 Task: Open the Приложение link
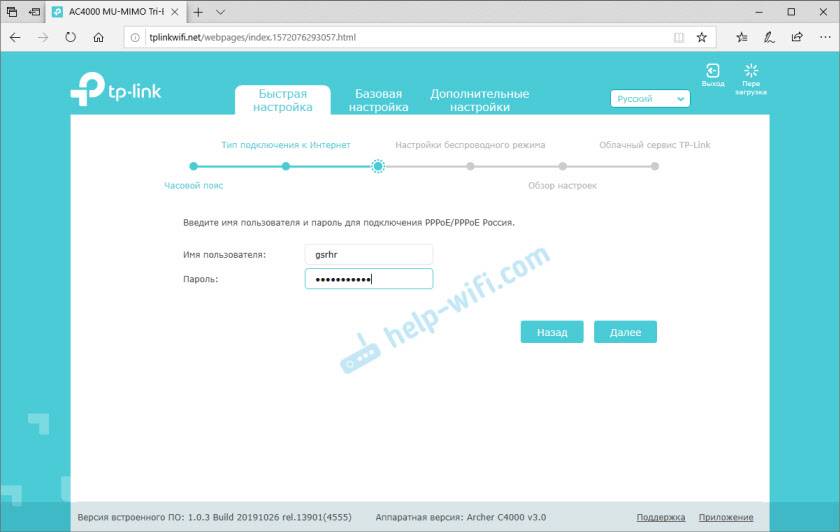point(726,517)
